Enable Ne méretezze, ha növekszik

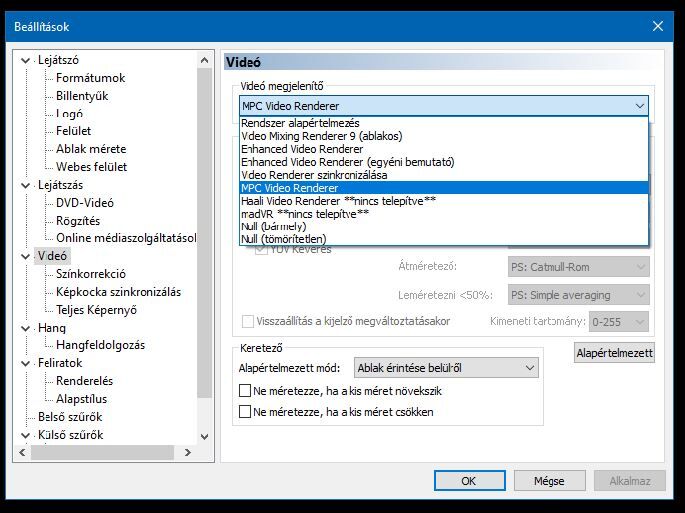point(245,391)
